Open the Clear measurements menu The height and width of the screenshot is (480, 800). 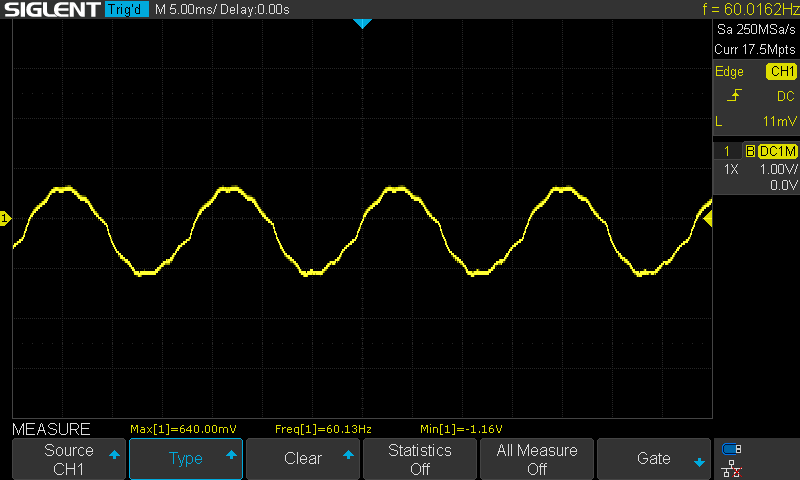303,459
